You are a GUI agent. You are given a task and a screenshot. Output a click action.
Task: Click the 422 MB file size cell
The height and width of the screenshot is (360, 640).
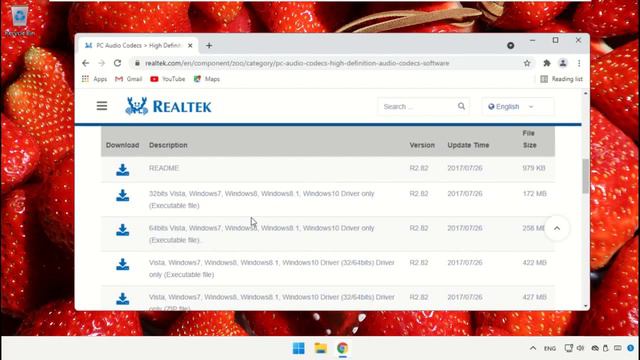(534, 262)
